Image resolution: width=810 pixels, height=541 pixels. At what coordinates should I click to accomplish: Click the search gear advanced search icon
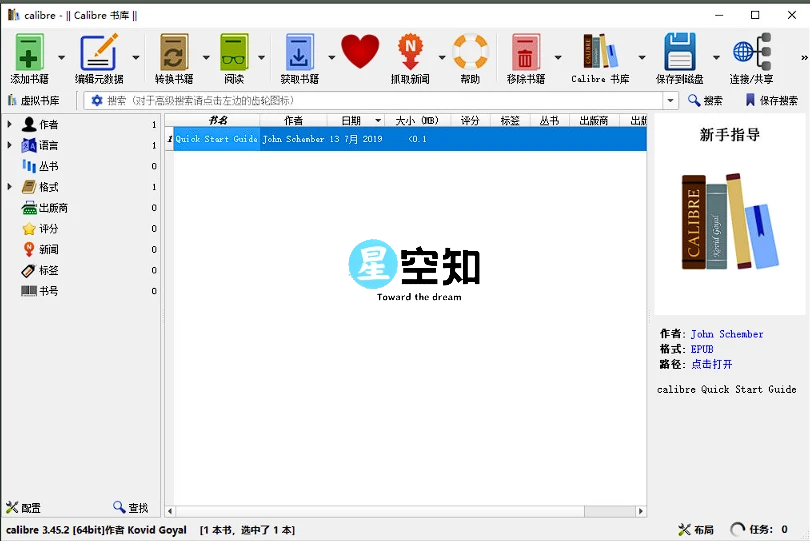(97, 100)
